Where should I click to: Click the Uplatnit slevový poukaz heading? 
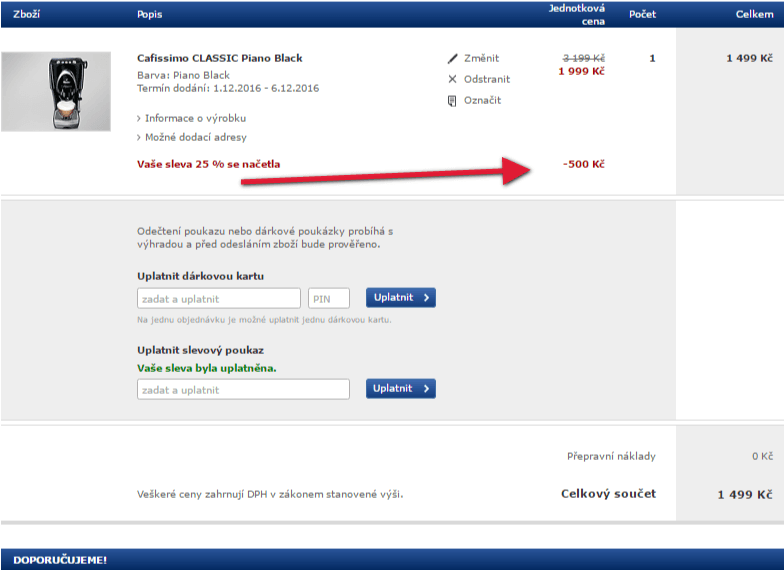[x=200, y=350]
